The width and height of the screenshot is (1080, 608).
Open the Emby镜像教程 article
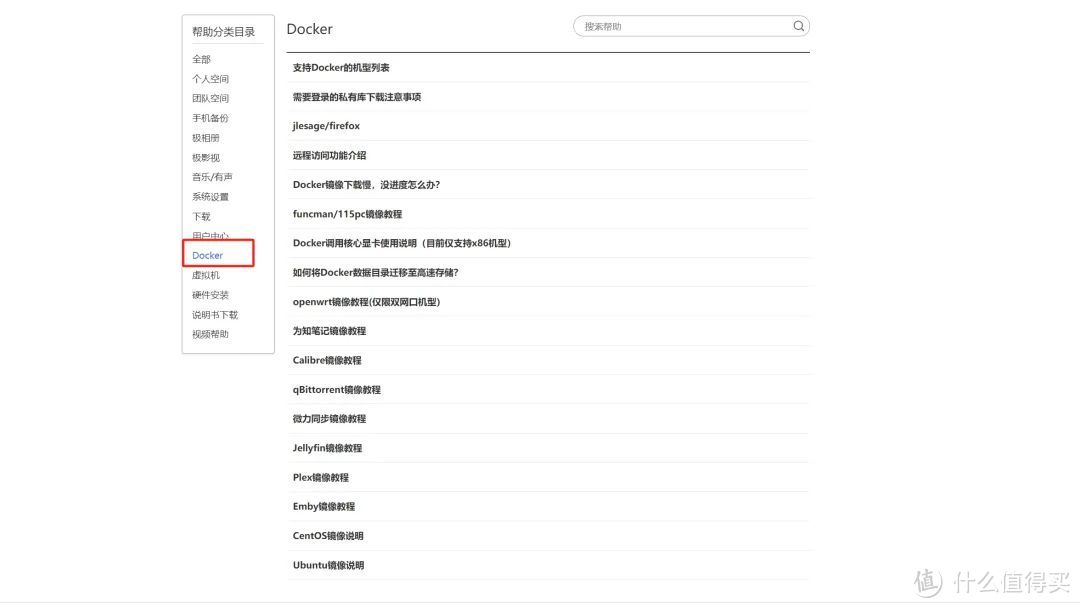point(322,506)
